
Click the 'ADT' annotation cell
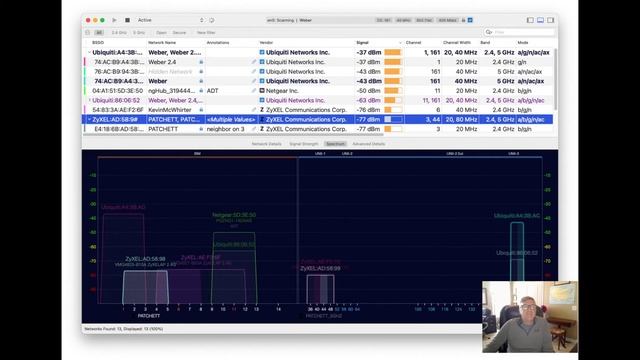coord(213,91)
